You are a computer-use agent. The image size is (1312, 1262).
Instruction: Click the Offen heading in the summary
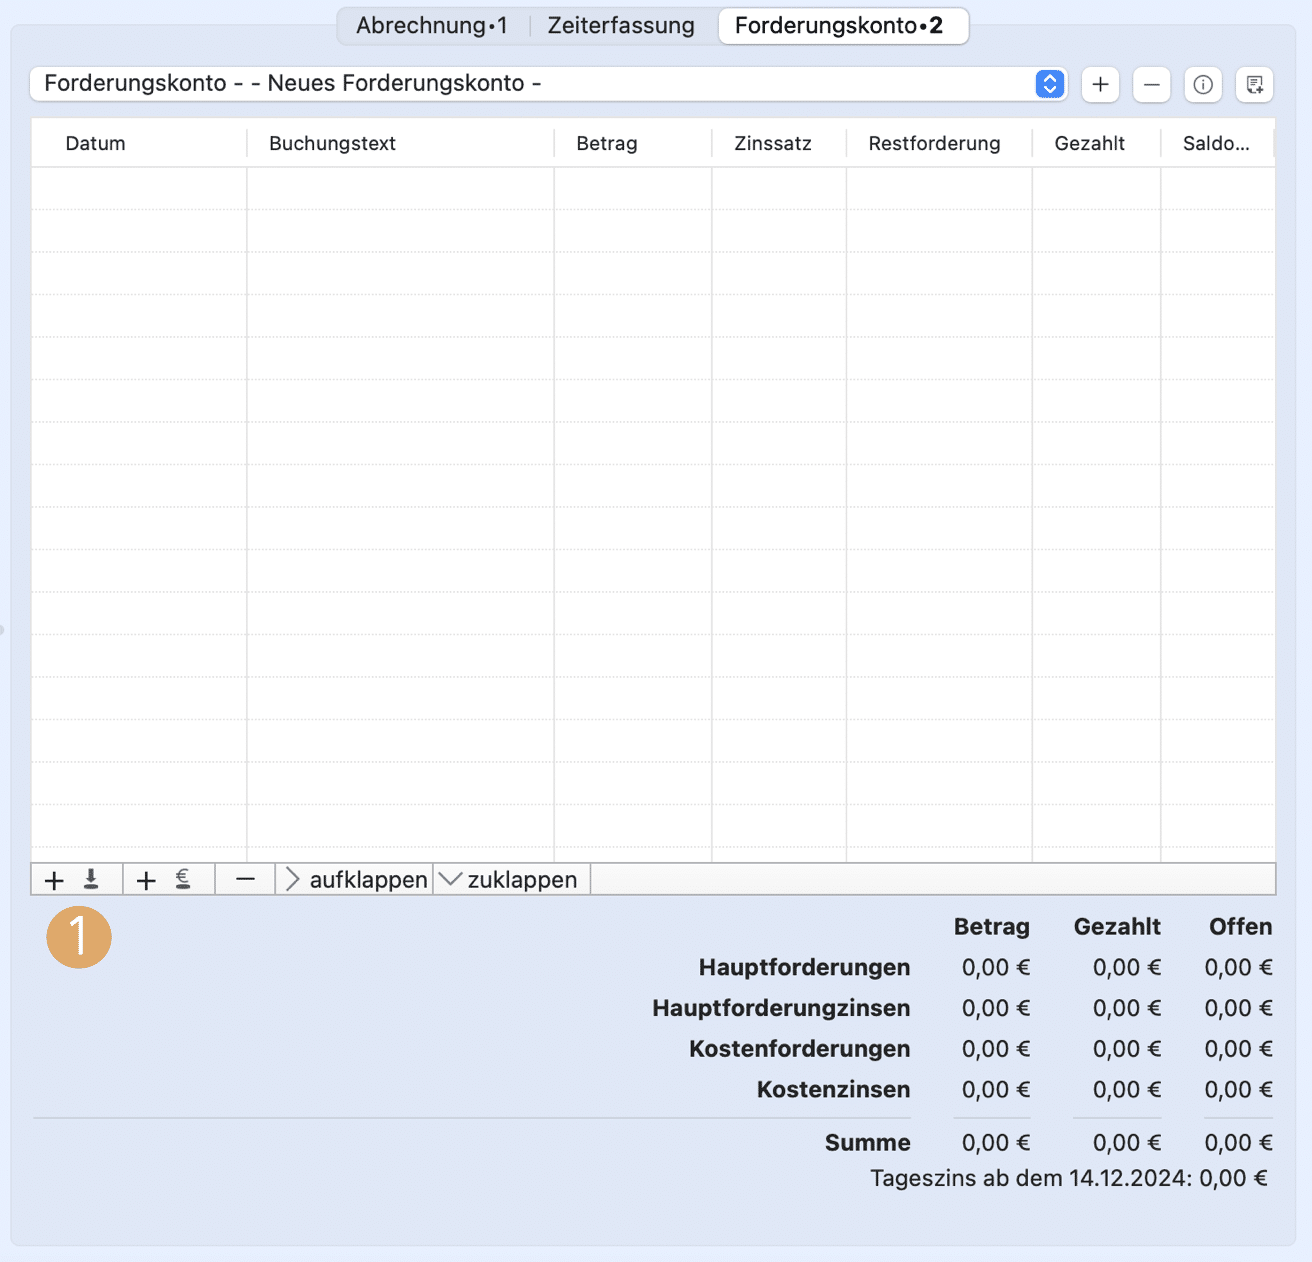1240,926
